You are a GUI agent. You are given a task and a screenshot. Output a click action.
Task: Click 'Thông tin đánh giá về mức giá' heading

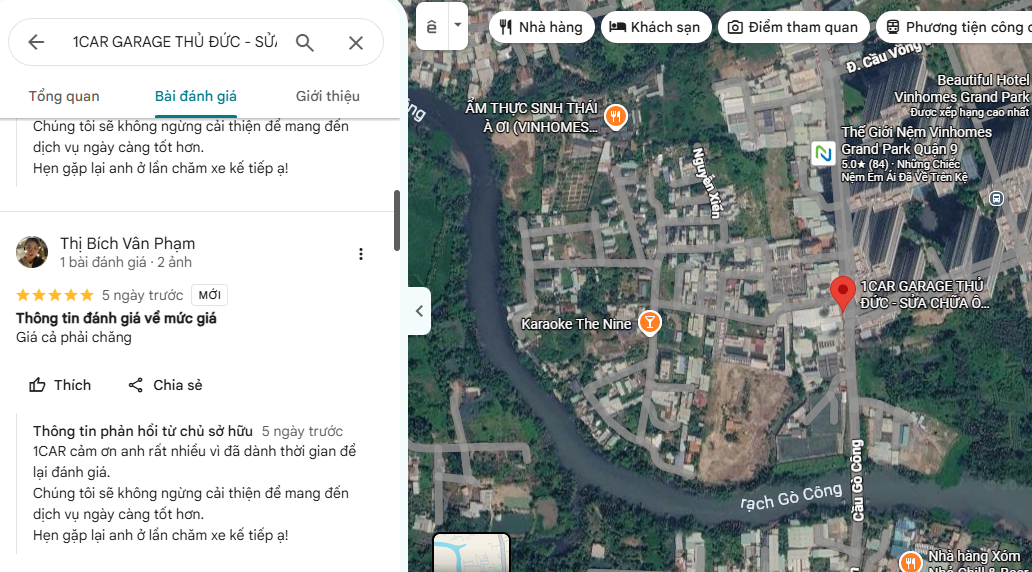coord(116,319)
